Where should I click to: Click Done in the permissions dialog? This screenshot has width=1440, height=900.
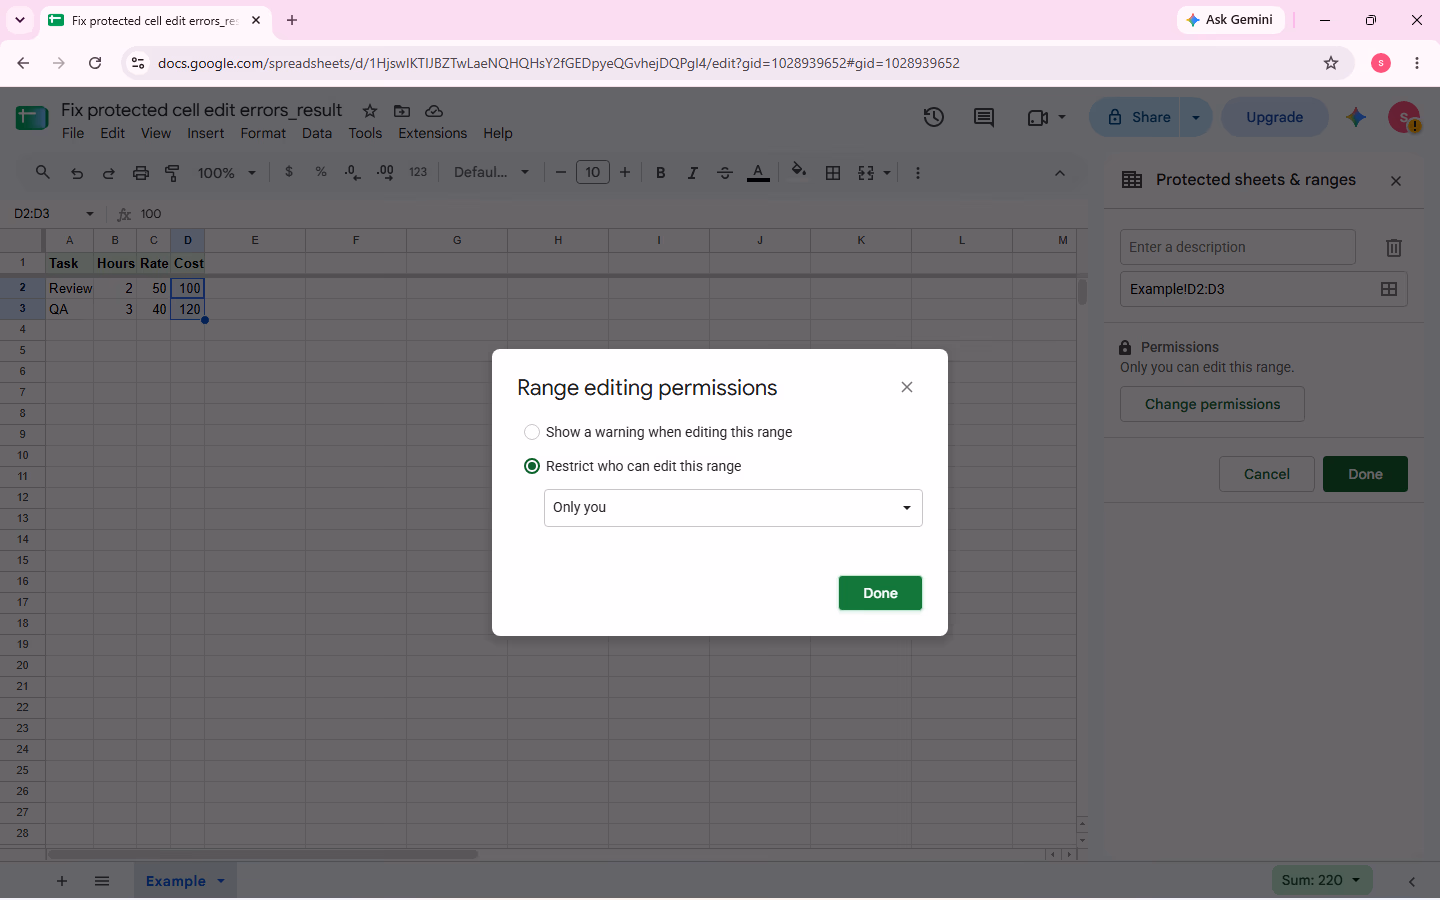pyautogui.click(x=880, y=593)
